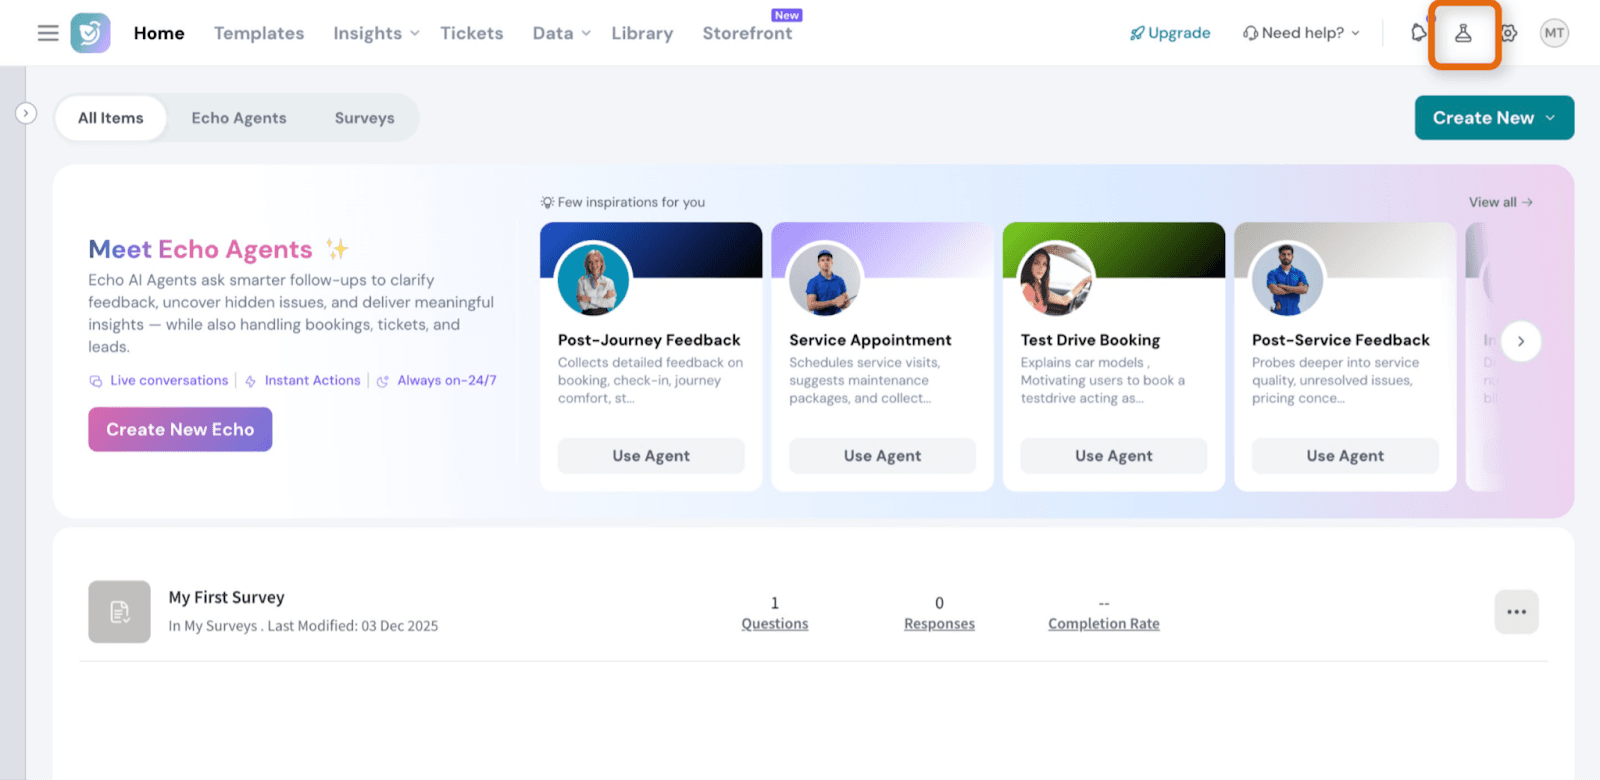The image size is (1600, 780).
Task: Open the settings gear icon
Action: point(1509,33)
